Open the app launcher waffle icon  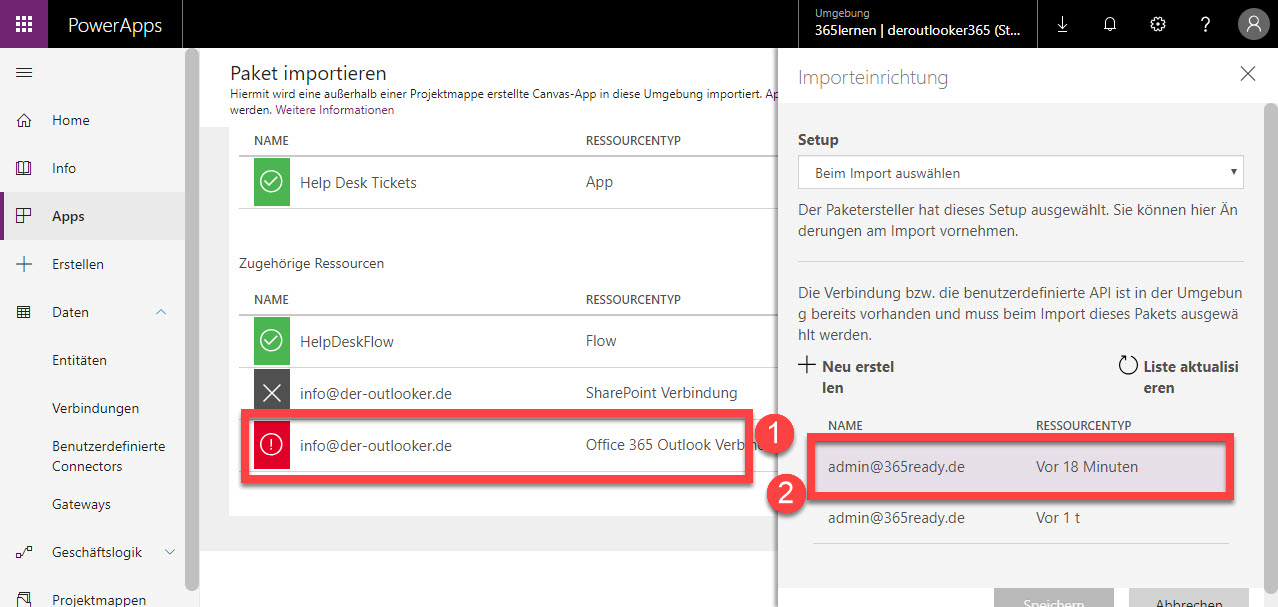pos(24,24)
